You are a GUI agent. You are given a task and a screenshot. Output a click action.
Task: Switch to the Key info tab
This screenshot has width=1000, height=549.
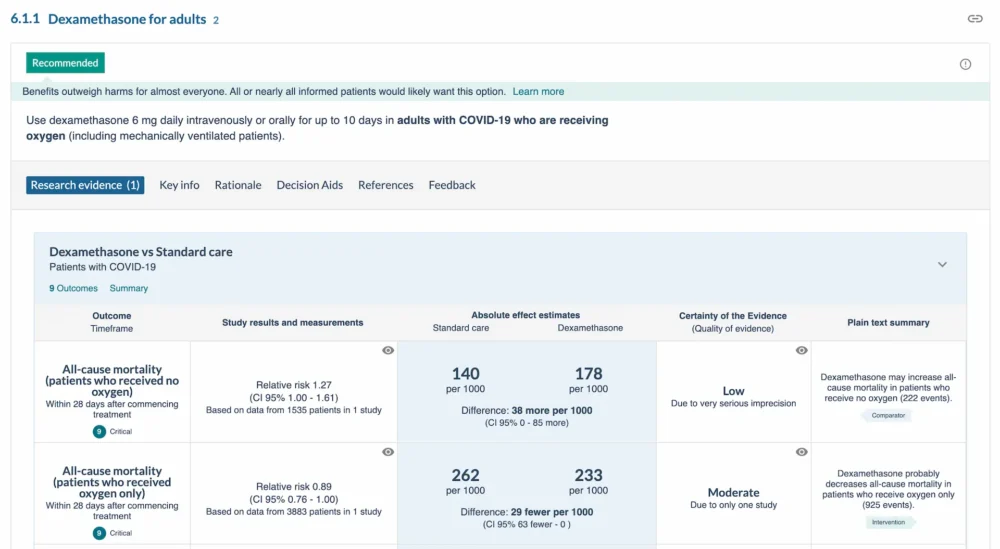(x=179, y=185)
